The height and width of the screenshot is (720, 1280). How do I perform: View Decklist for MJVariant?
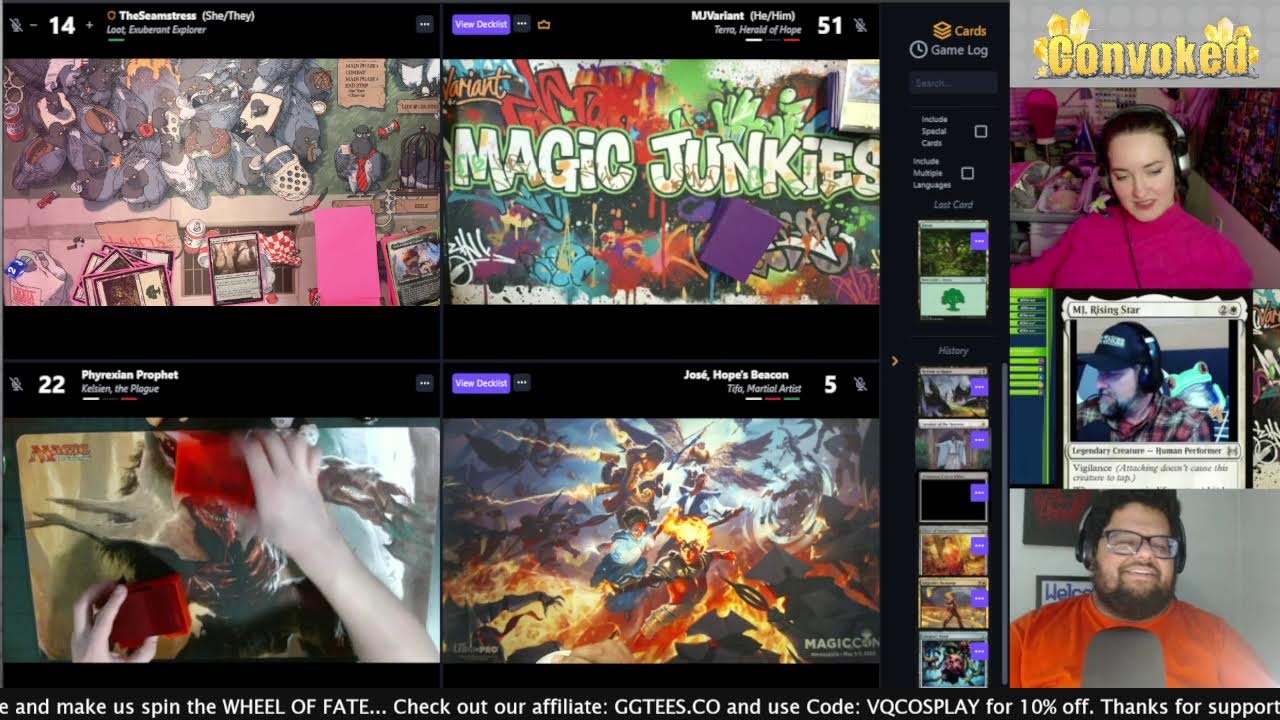pos(481,24)
